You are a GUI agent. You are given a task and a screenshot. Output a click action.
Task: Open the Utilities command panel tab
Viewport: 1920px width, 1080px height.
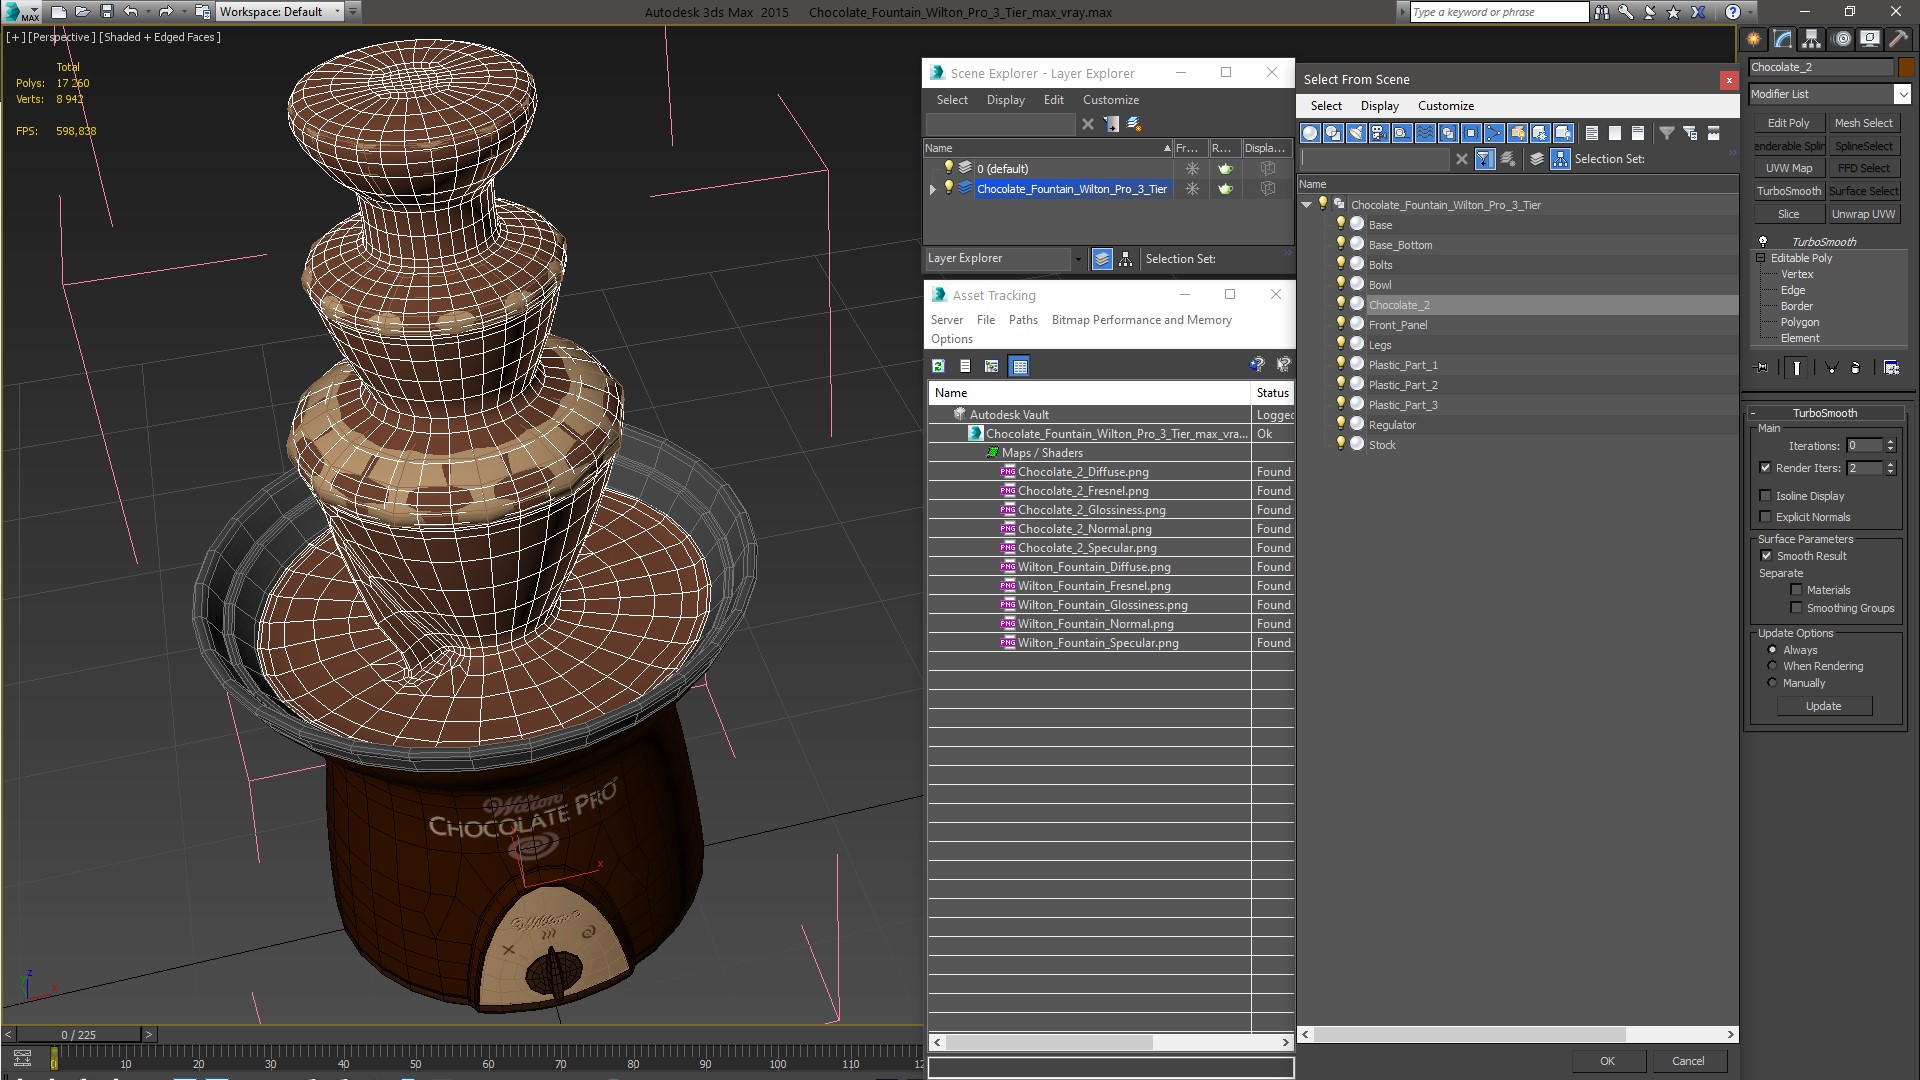1898,39
